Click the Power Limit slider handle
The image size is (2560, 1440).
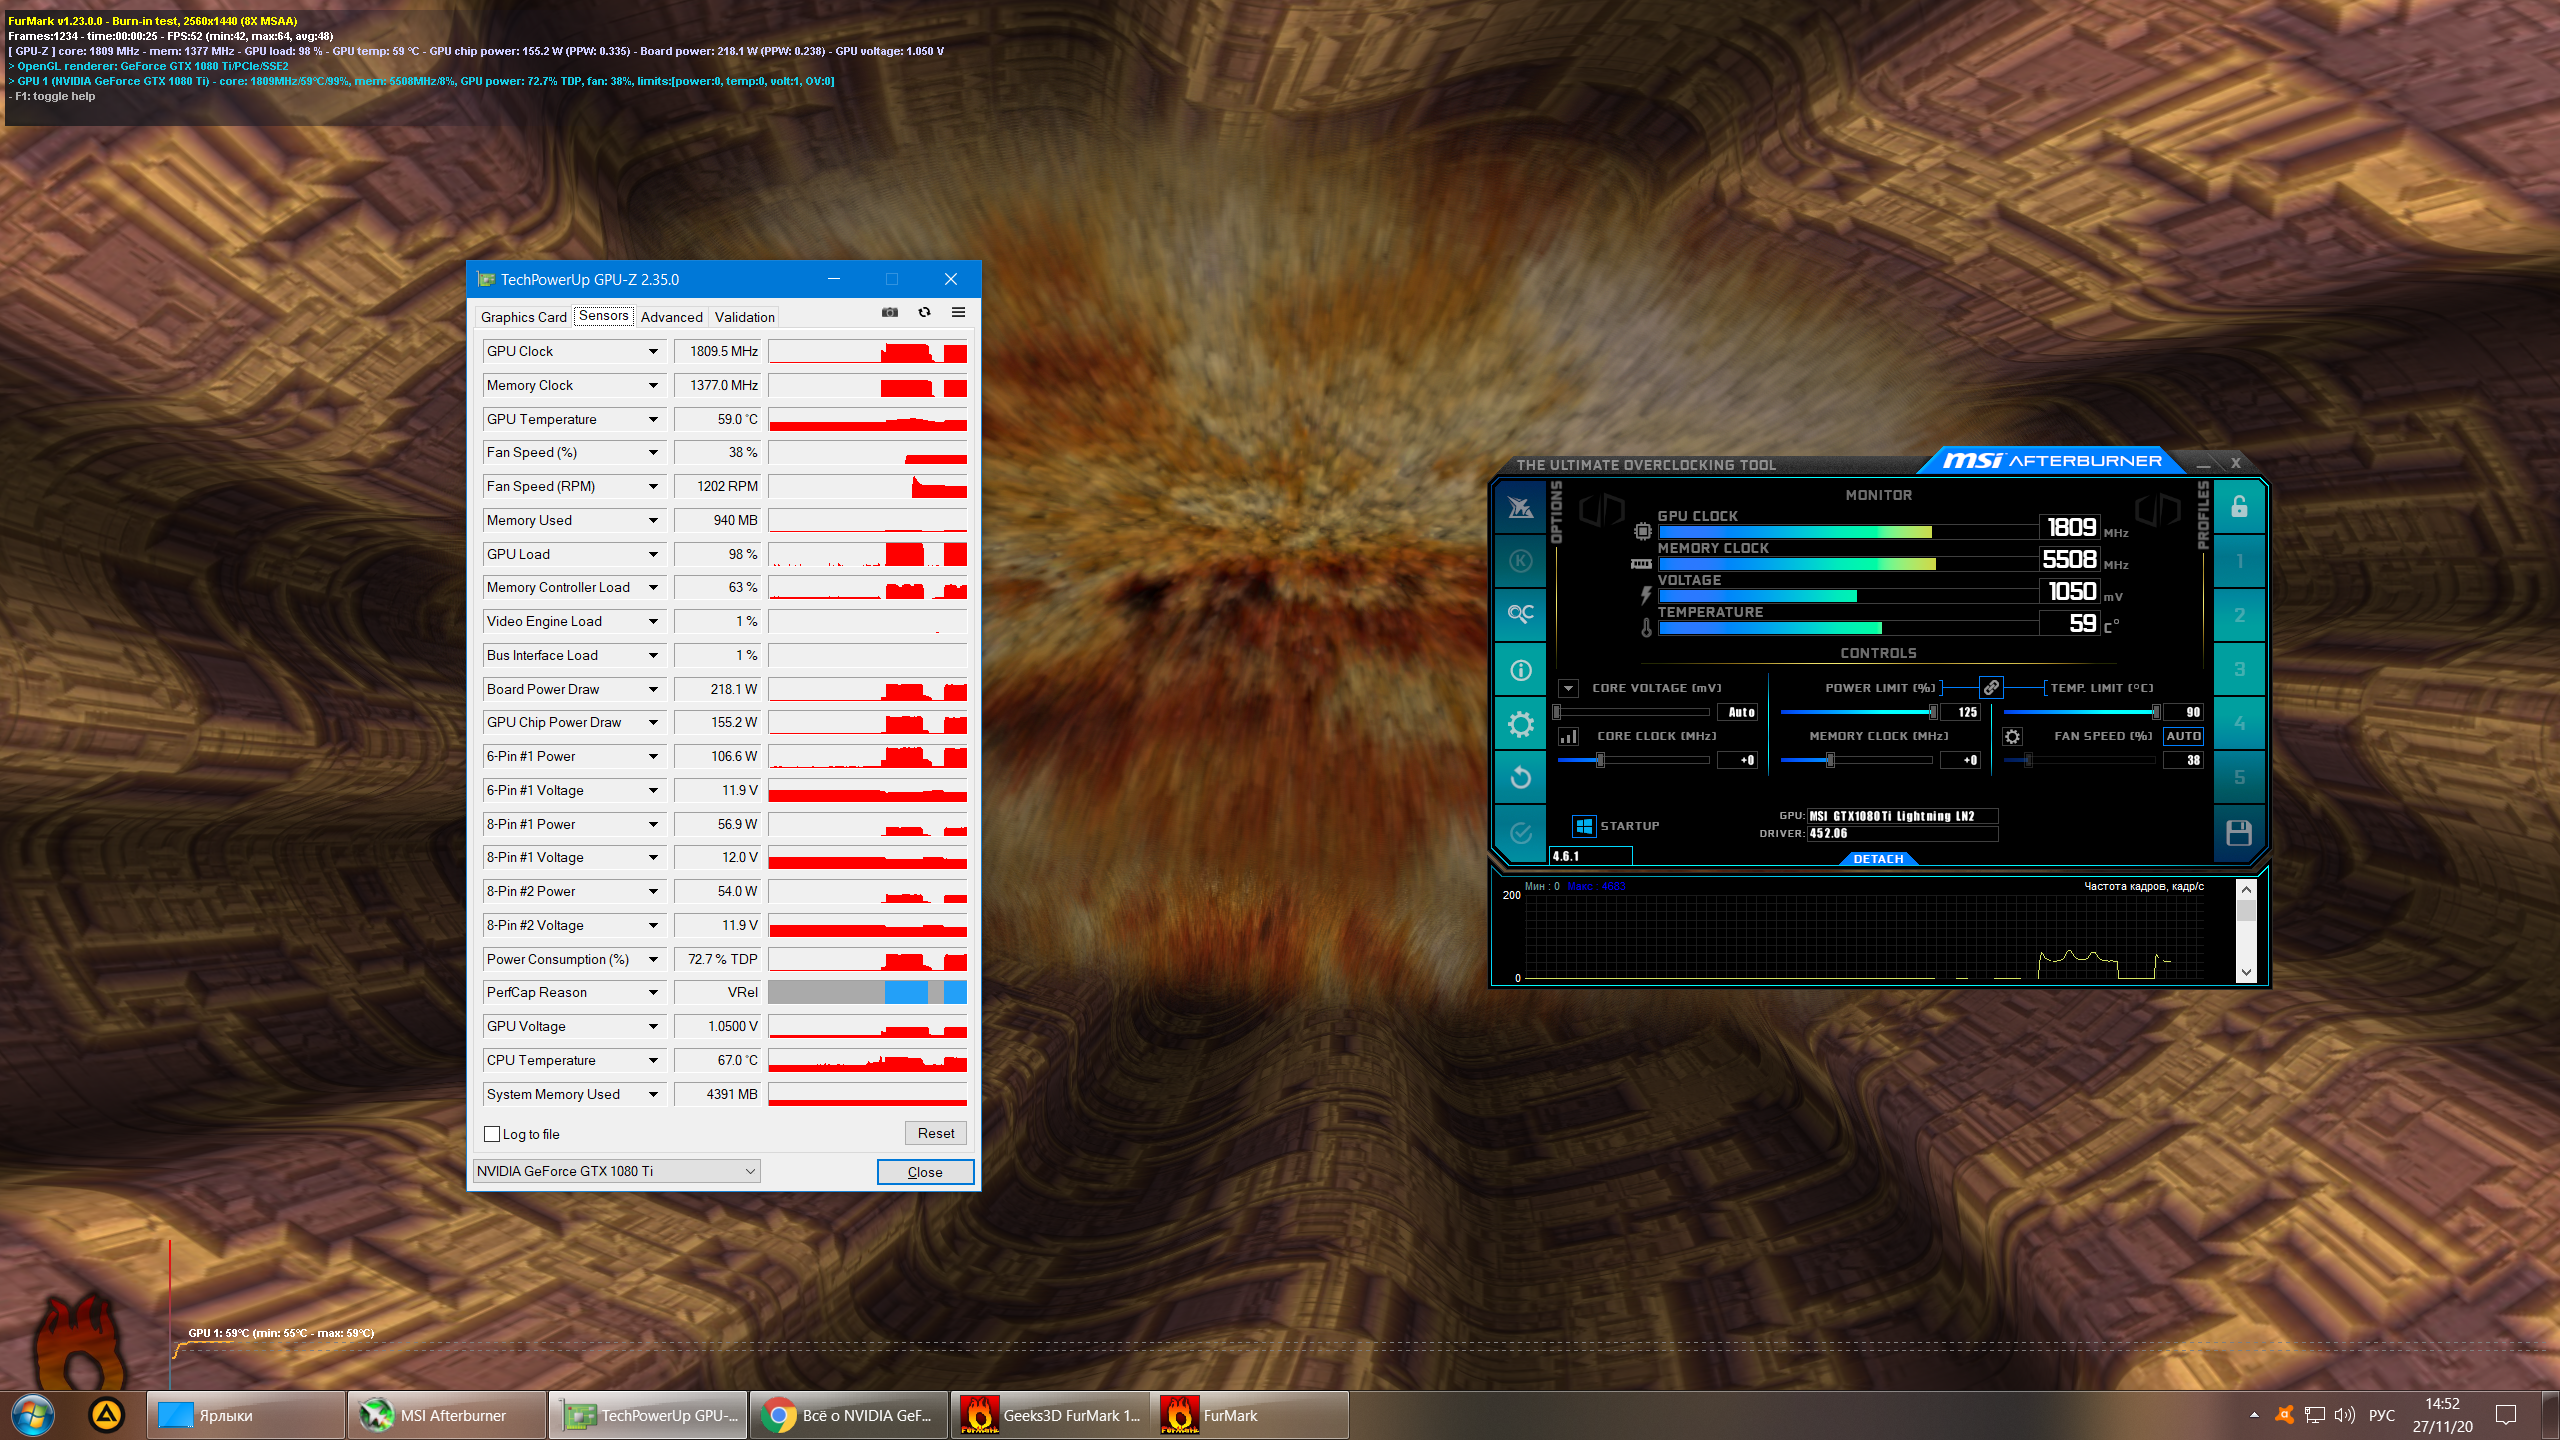click(1933, 712)
